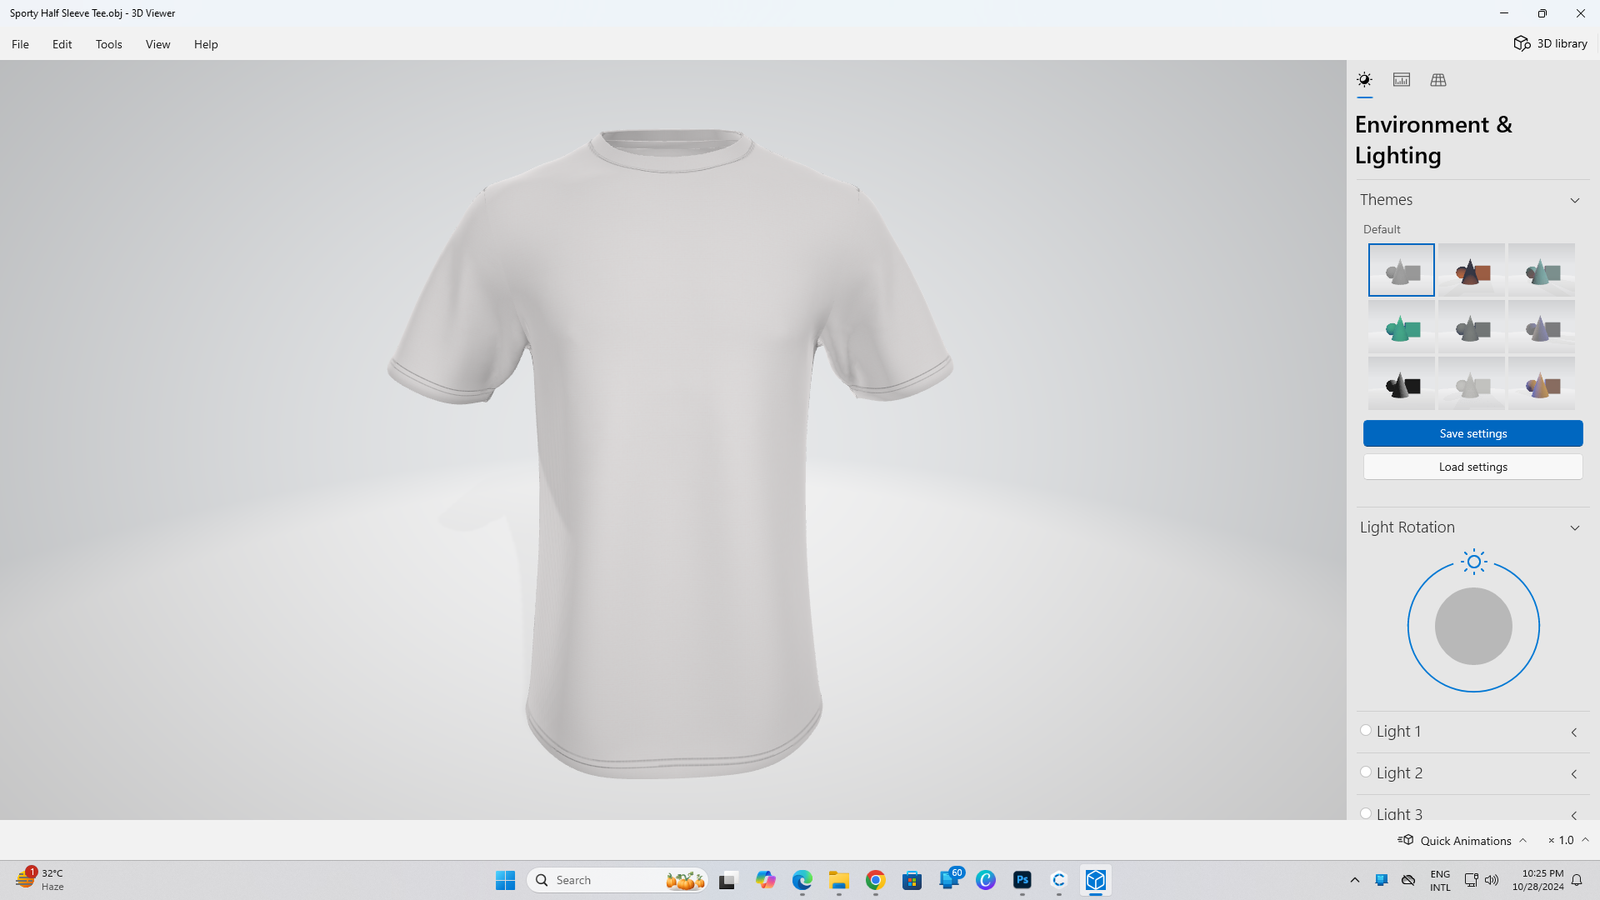Select the purple-tinted gray theme thumbnail
1600x900 pixels.
(1541, 327)
